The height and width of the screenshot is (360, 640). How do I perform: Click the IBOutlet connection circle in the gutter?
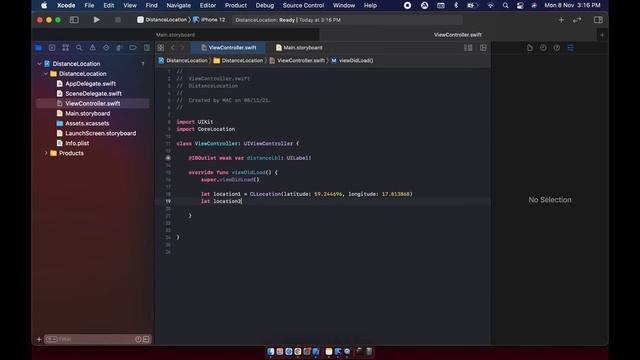coord(168,158)
